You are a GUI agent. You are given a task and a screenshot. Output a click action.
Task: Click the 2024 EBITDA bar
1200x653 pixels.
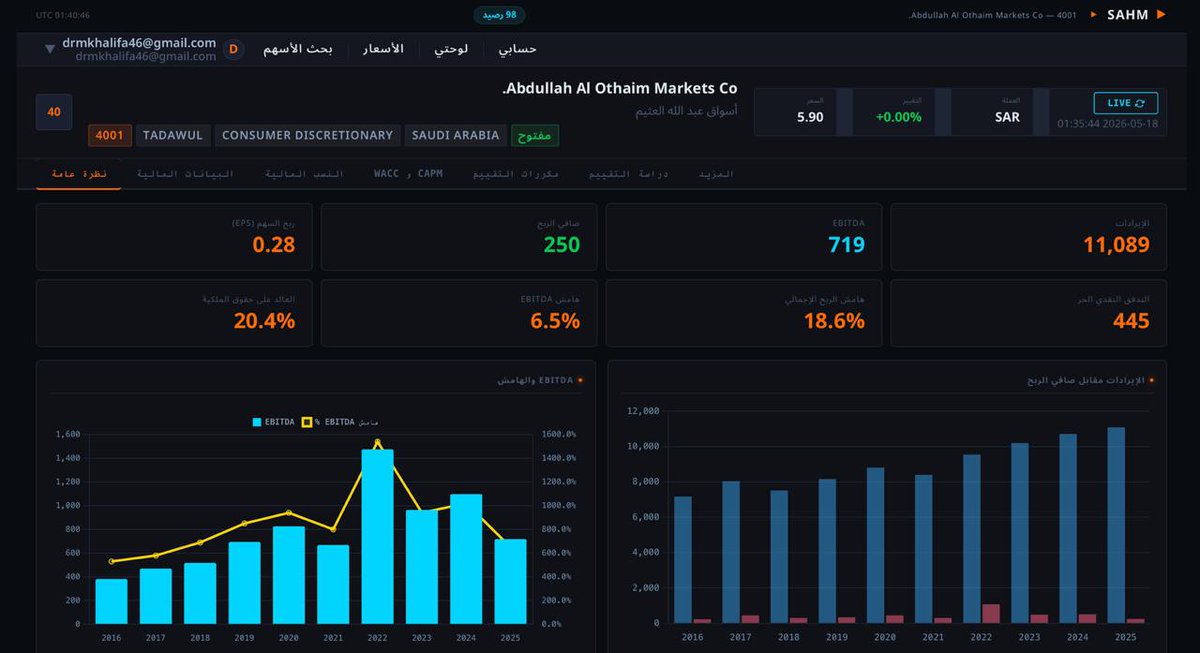coord(466,558)
